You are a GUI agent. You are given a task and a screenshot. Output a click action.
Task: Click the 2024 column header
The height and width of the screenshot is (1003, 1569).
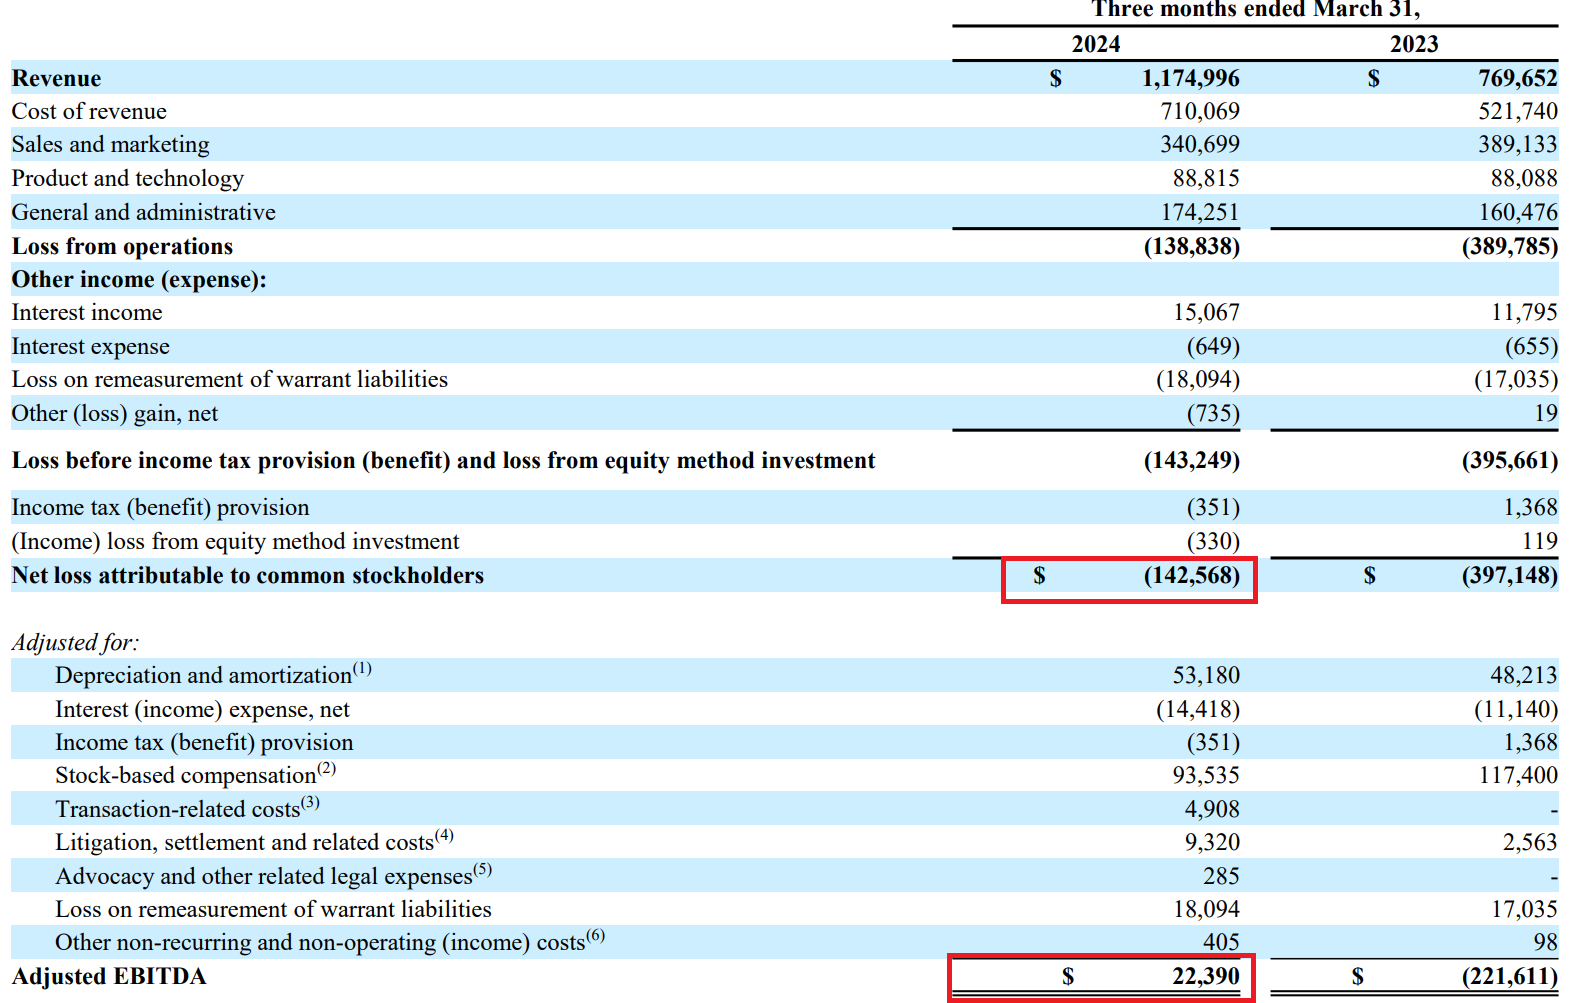click(1095, 44)
